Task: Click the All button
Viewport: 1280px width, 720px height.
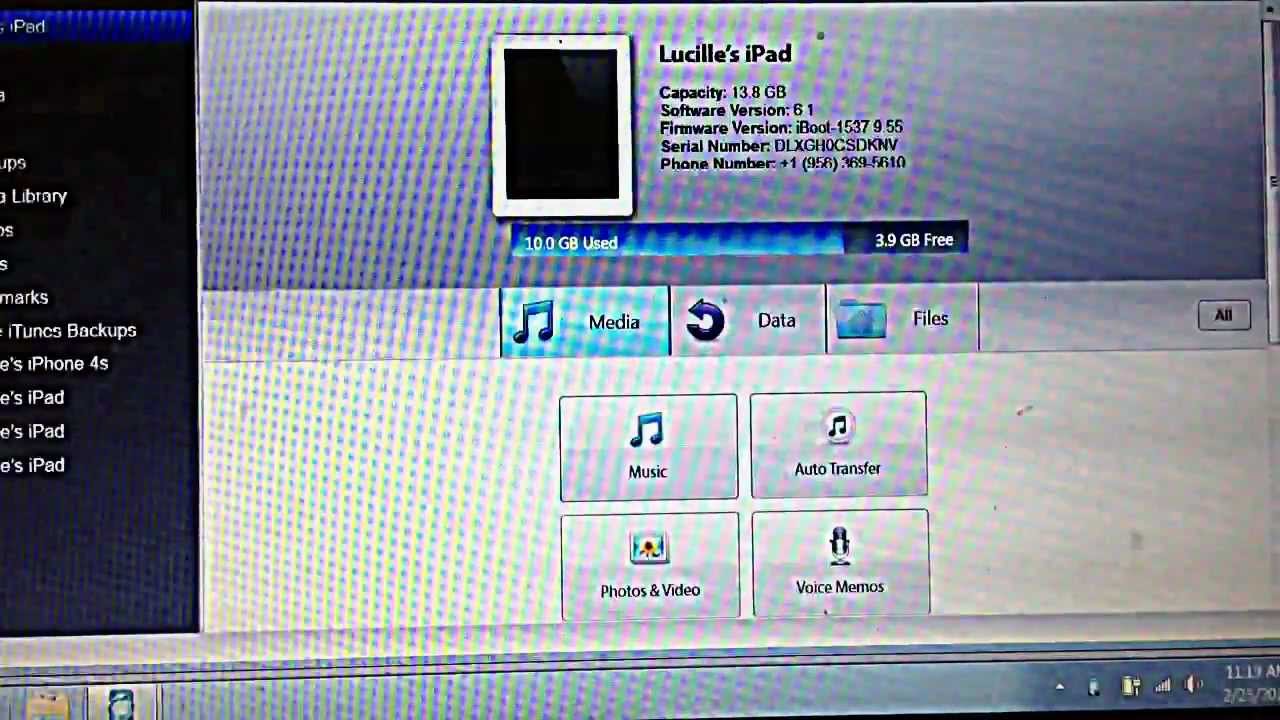Action: coord(1223,315)
